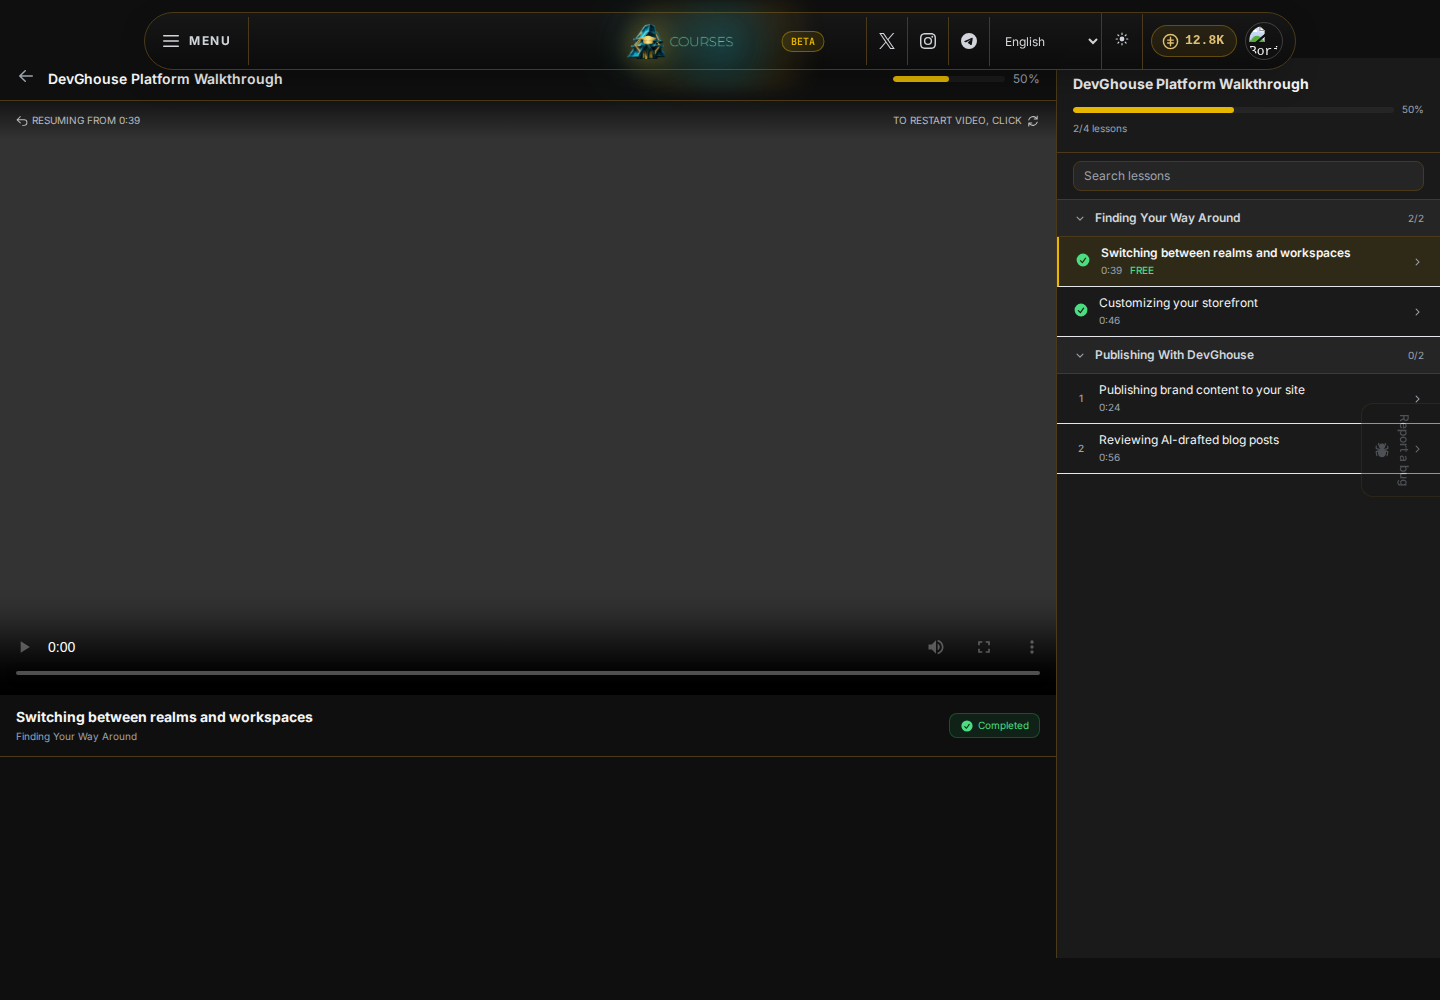
Task: Click green checkmark on Customizing your storefront
Action: pyautogui.click(x=1081, y=310)
